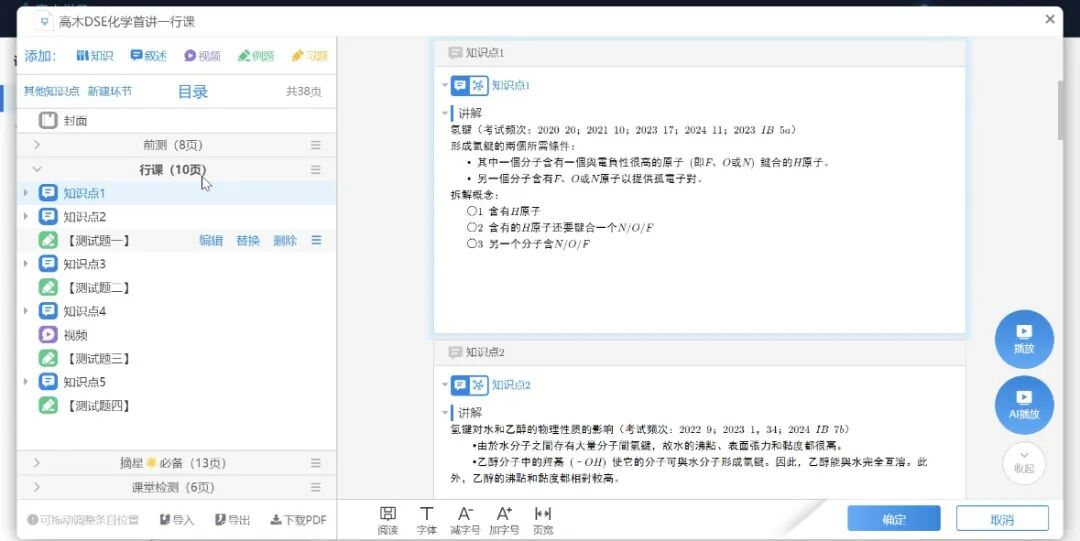
Task: Confirm with the 确定 button
Action: [x=894, y=519]
